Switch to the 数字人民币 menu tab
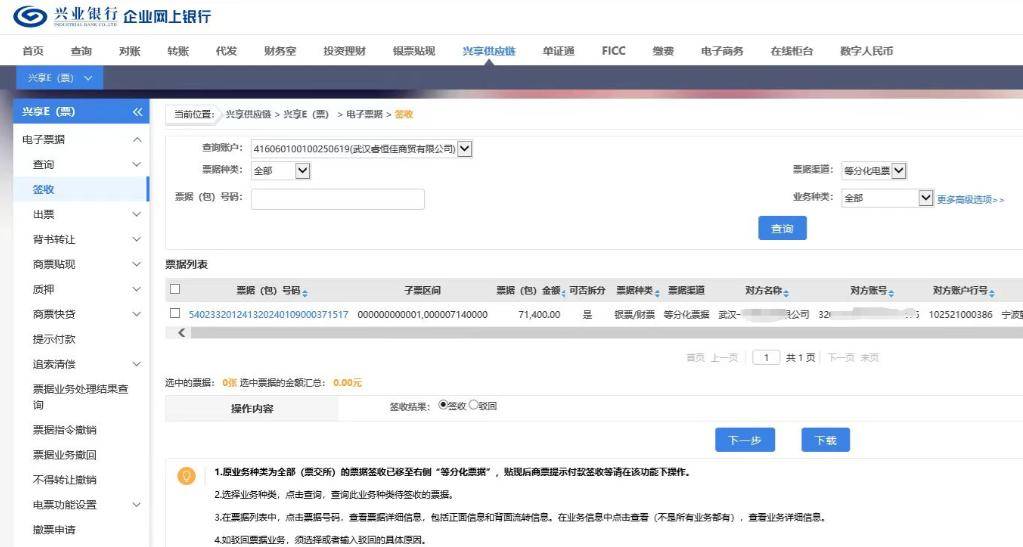 (866, 51)
